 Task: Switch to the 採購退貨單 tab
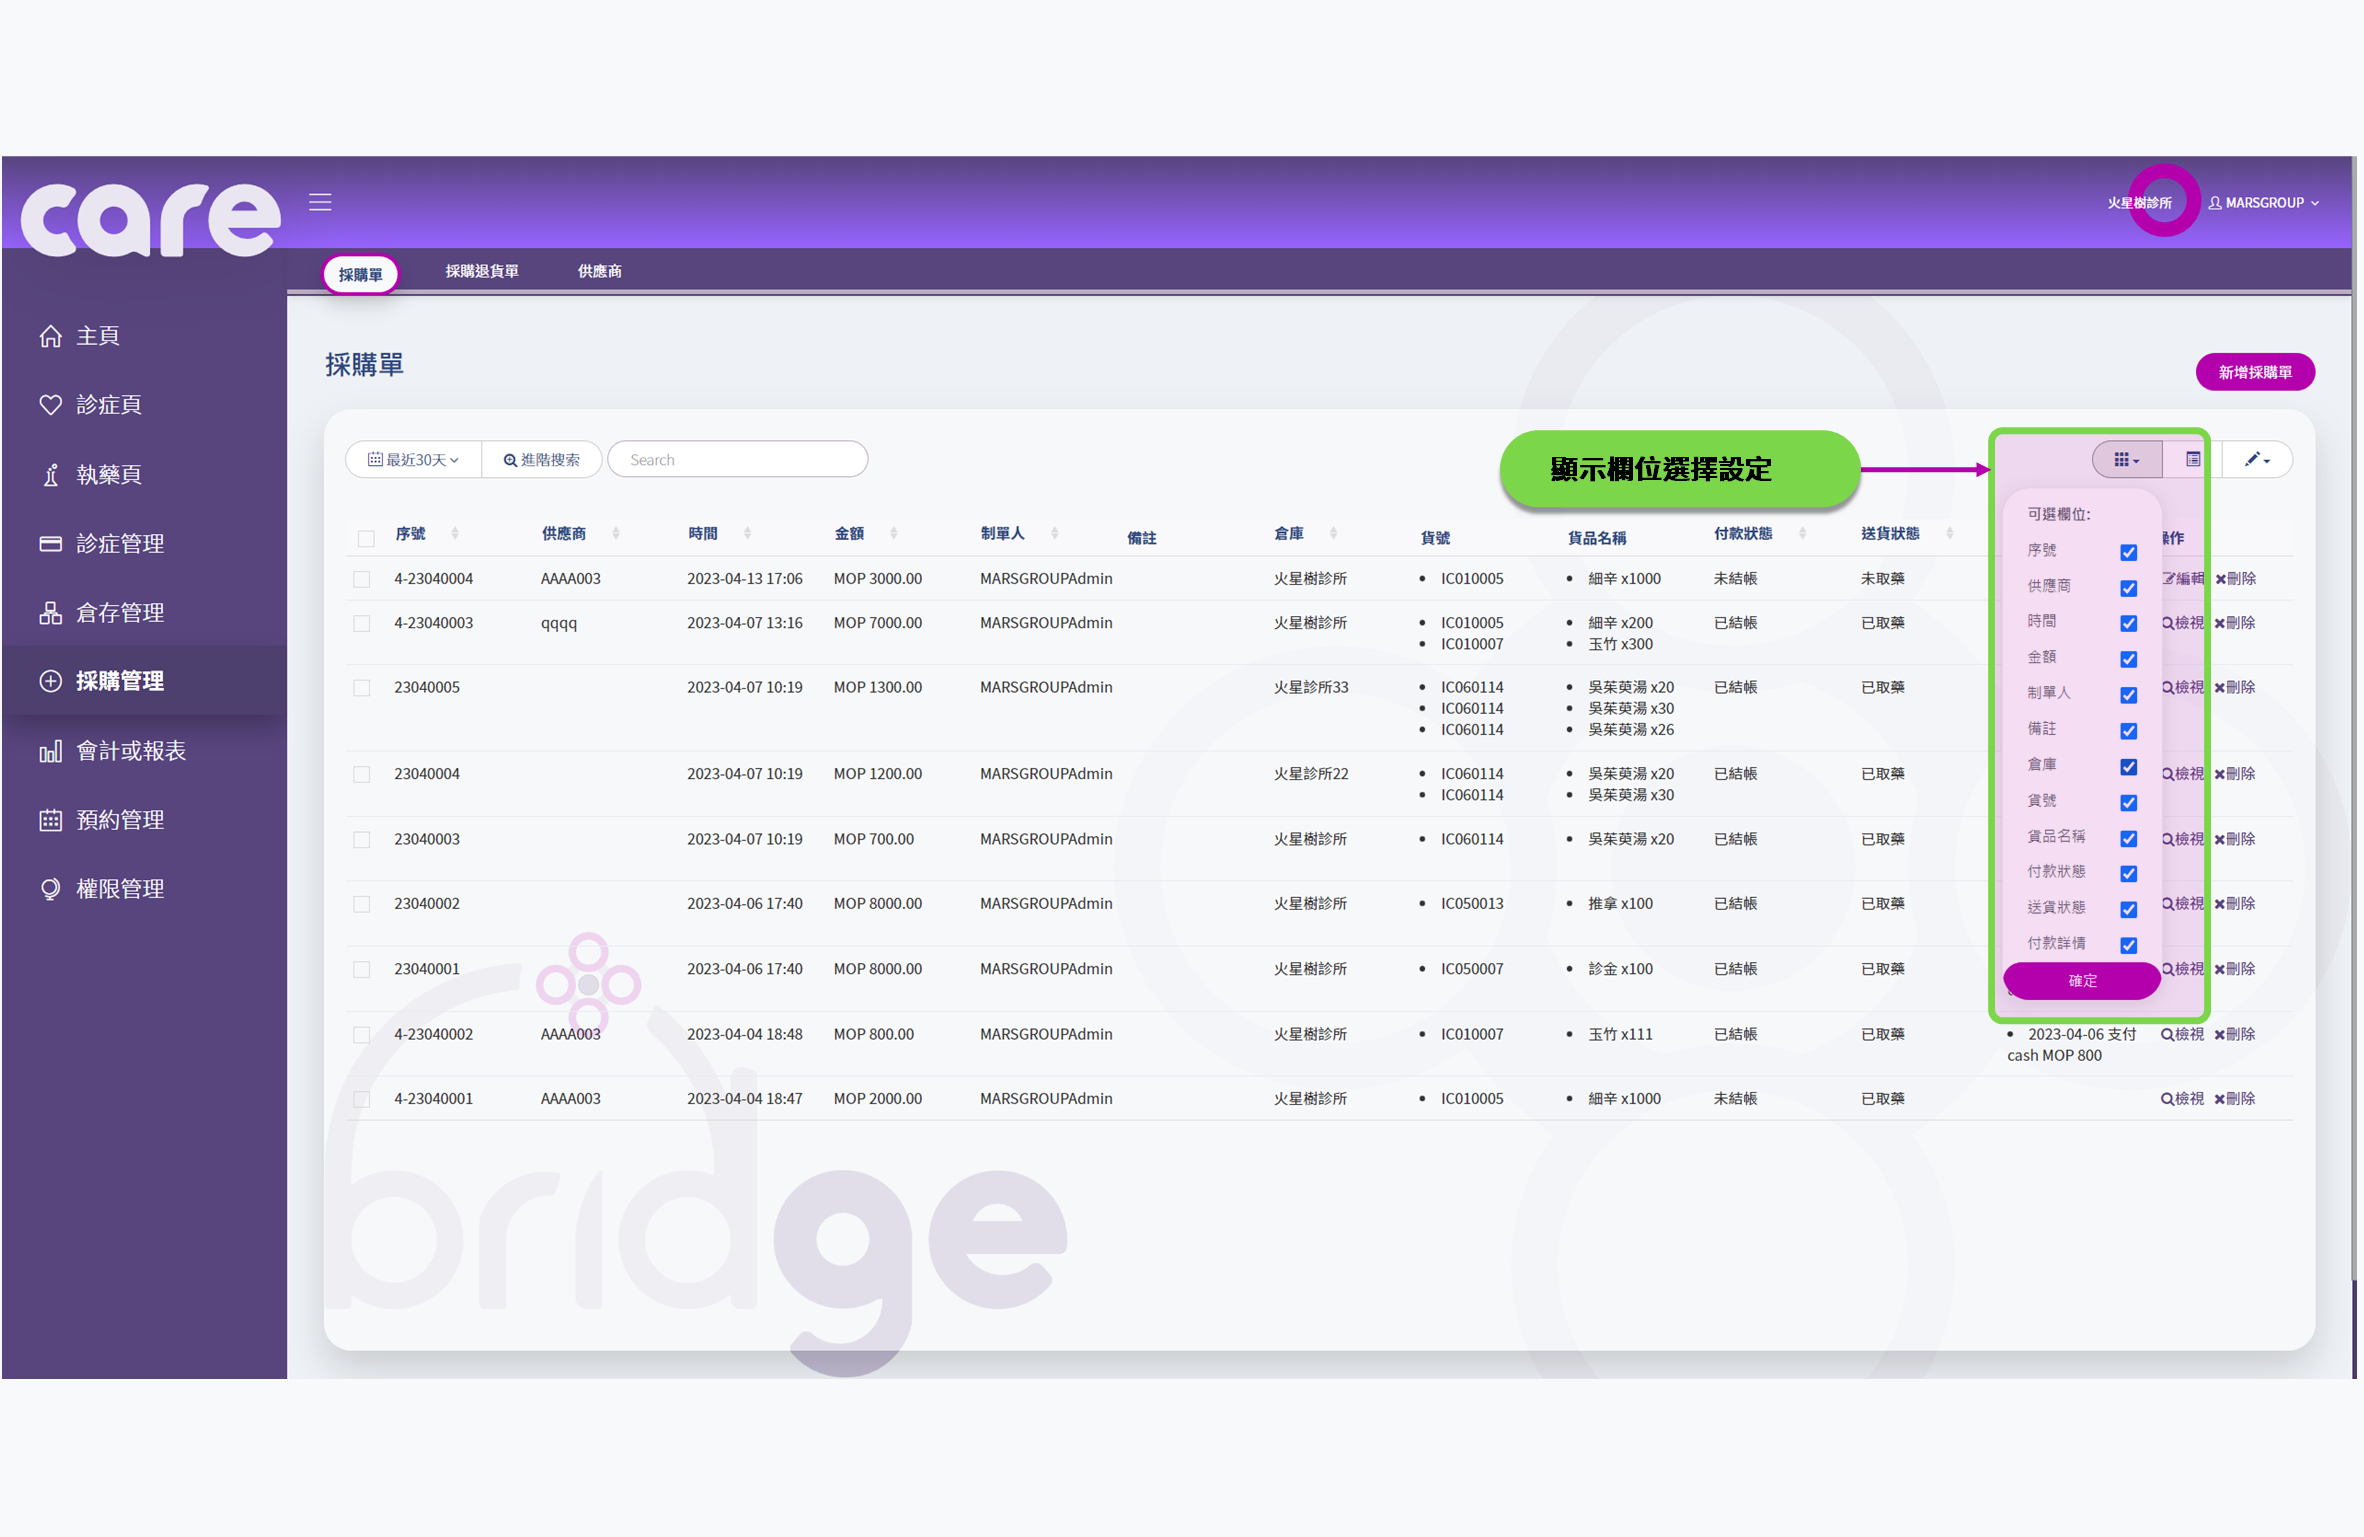481,271
